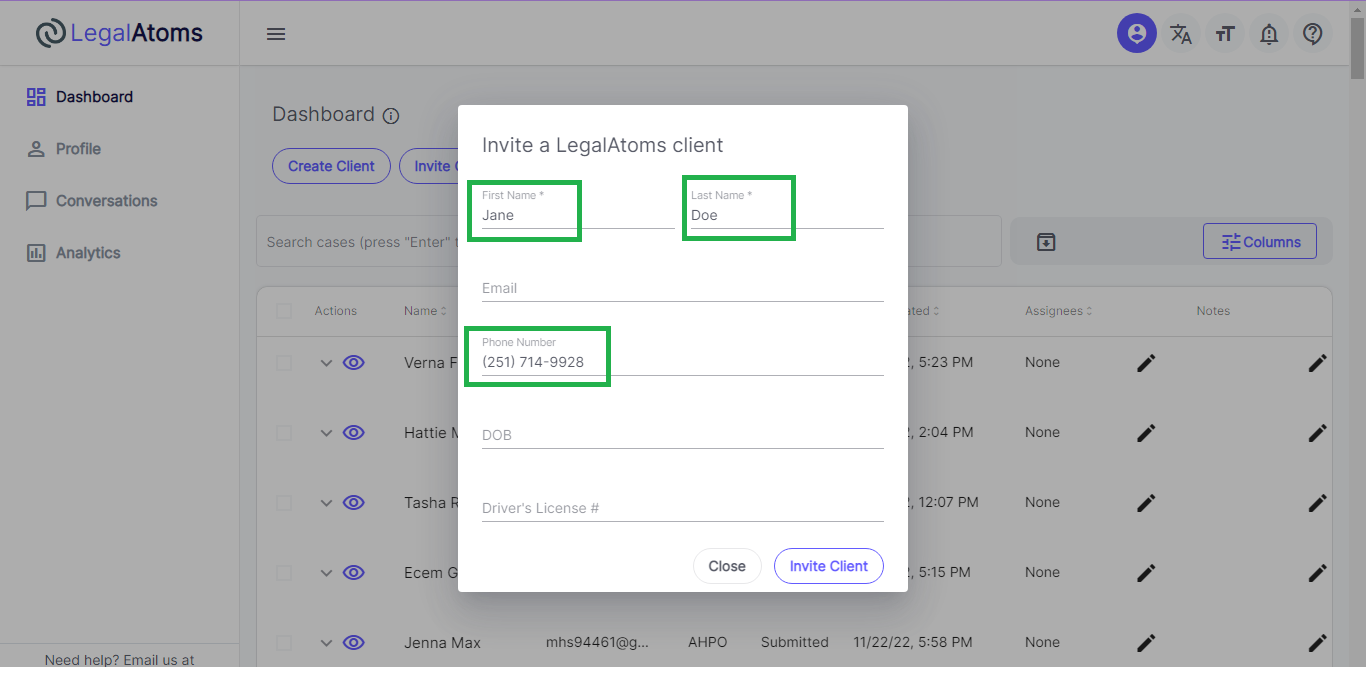Screen dimensions: 1366x698
Task: Open Profile in the sidebar
Action: (x=64, y=149)
